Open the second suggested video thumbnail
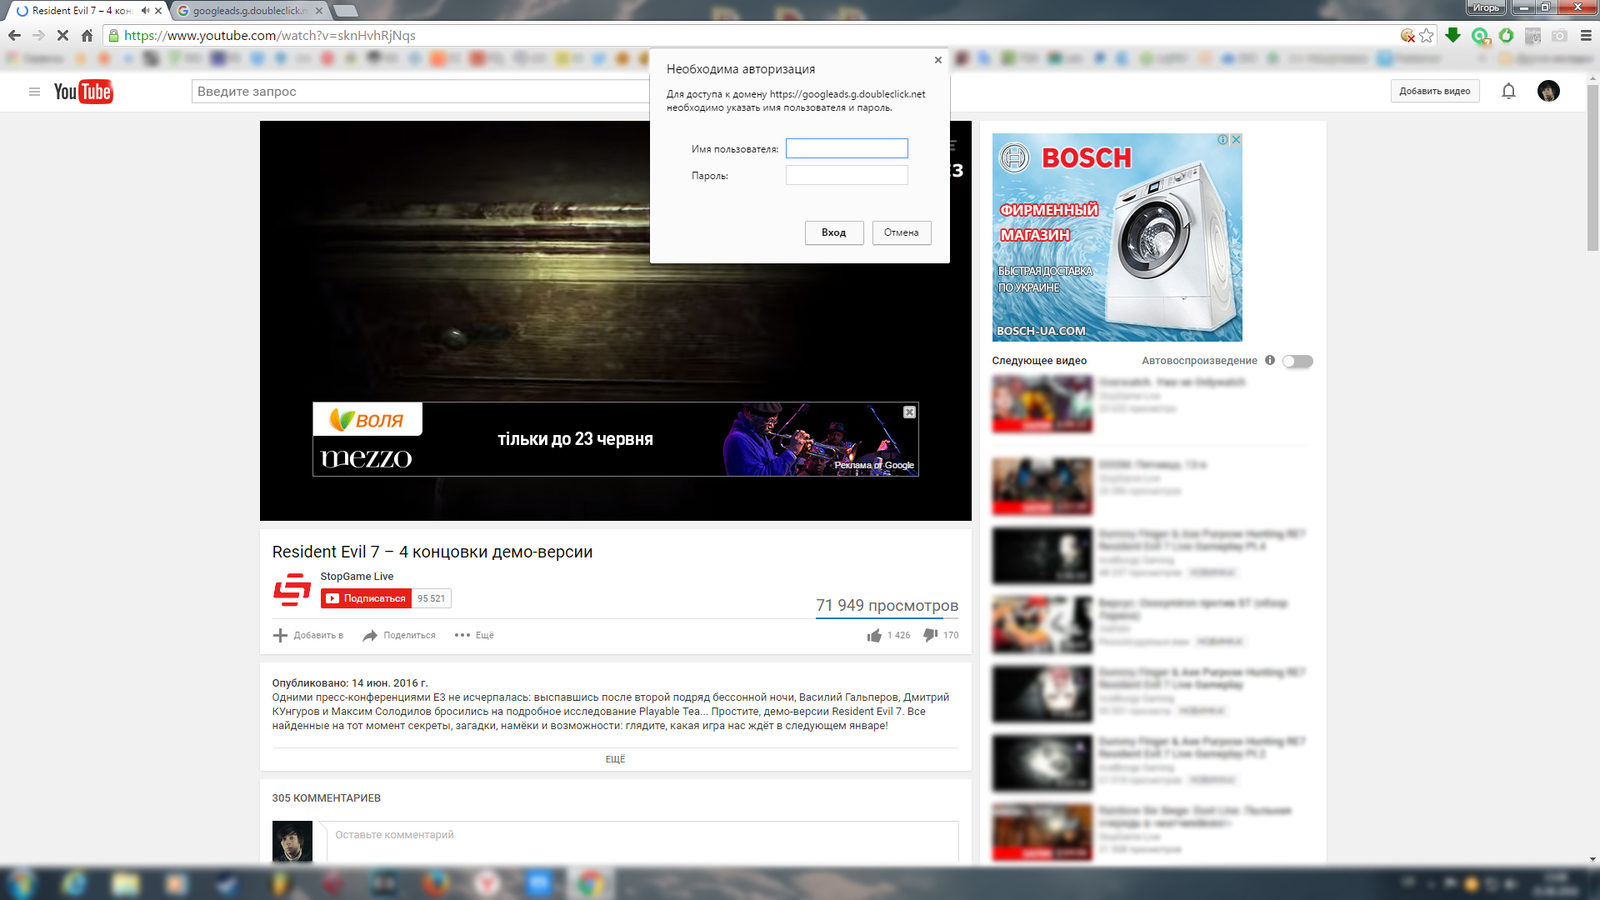Viewport: 1600px width, 900px height. pos(1042,486)
